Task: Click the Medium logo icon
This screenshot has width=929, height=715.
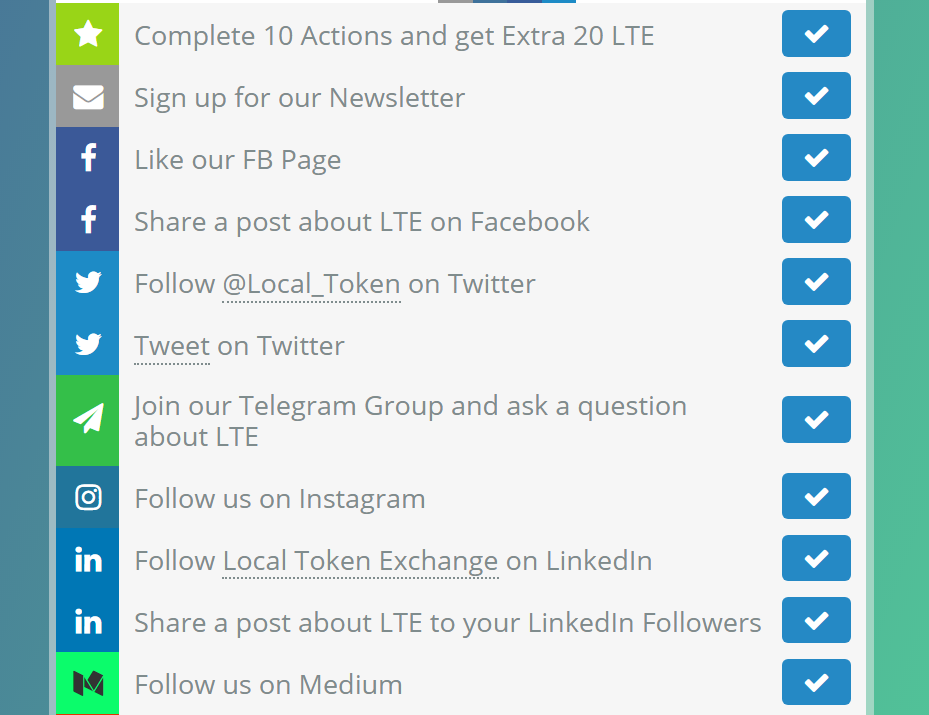Action: (x=88, y=684)
